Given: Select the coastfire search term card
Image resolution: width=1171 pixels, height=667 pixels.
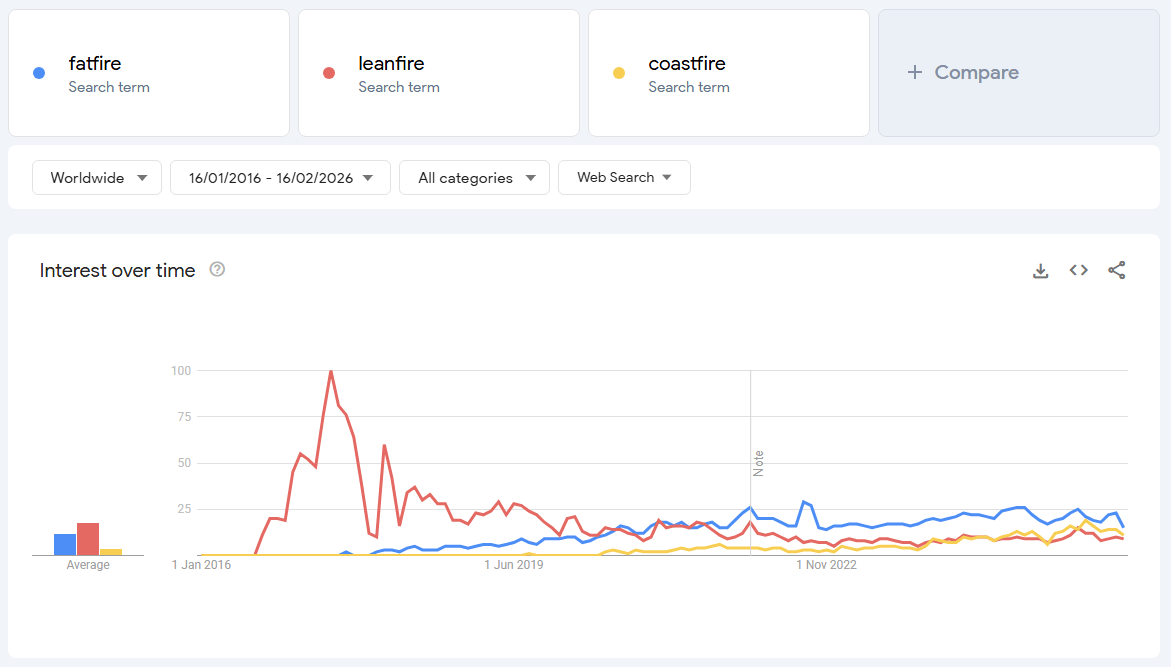Looking at the screenshot, I should click(x=728, y=73).
